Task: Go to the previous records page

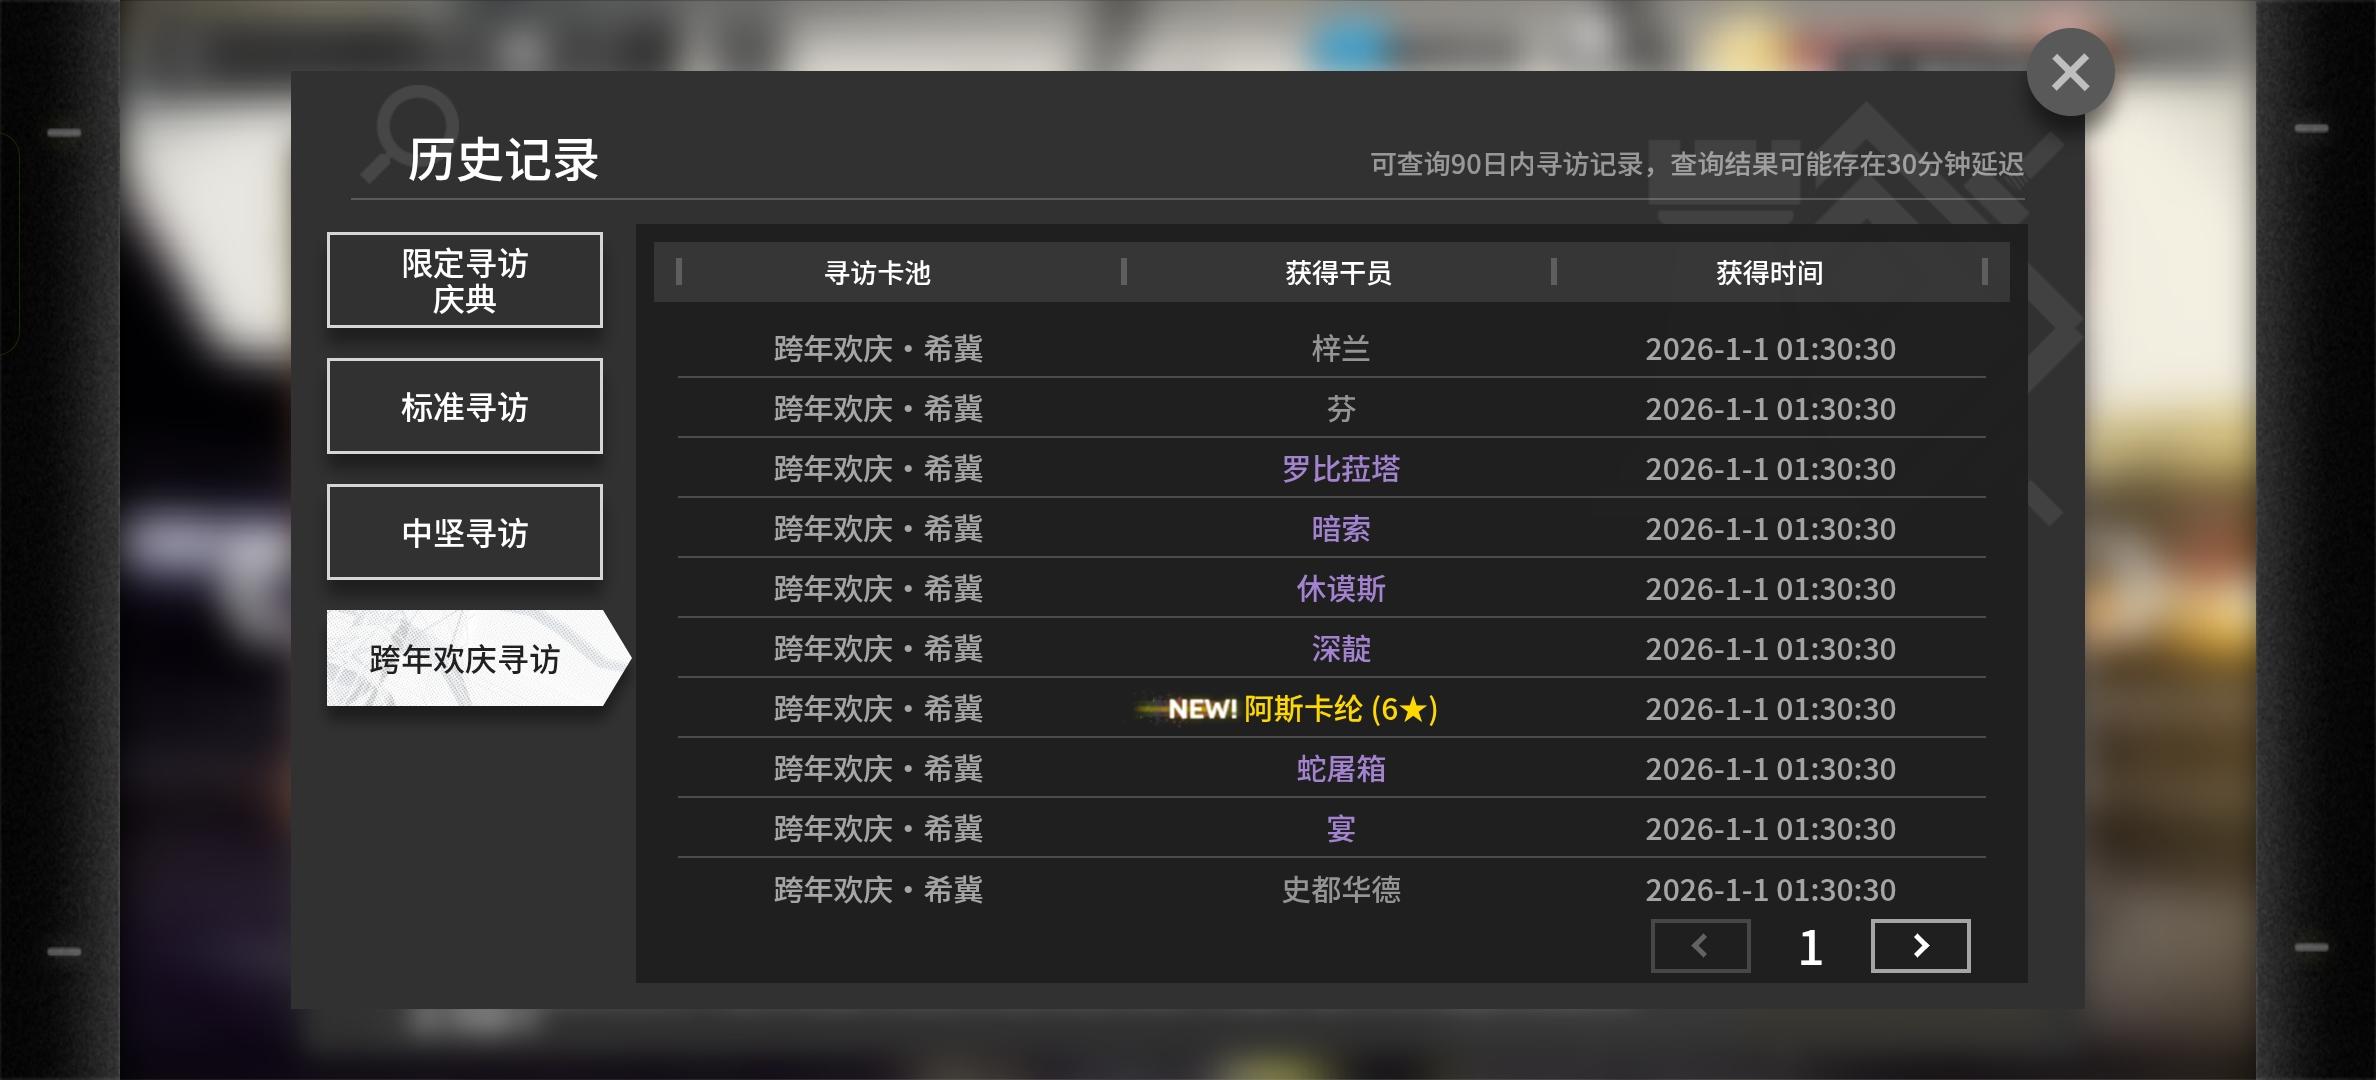Action: 1700,946
